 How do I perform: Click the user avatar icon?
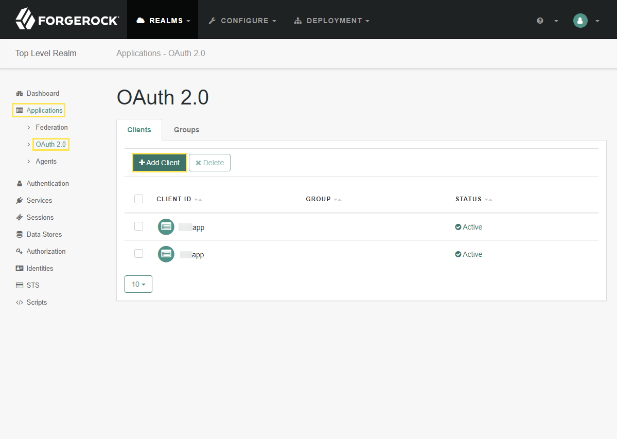point(580,20)
